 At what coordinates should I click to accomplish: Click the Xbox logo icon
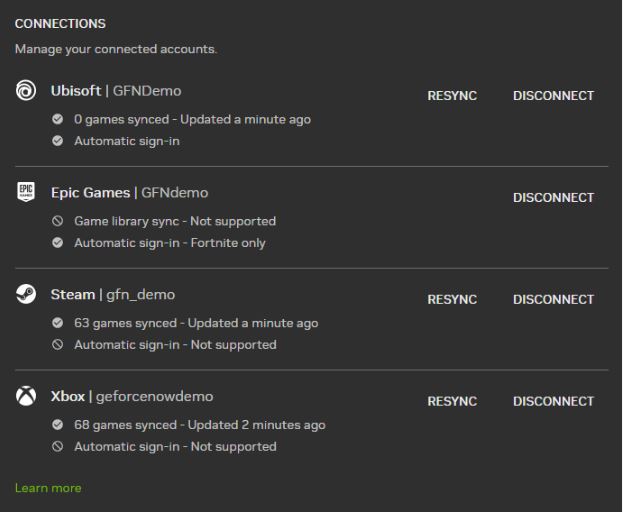tap(26, 396)
